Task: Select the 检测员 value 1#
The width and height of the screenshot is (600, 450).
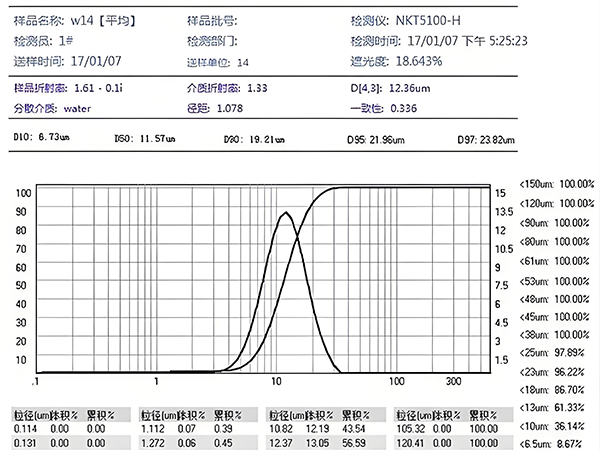Action: click(66, 41)
